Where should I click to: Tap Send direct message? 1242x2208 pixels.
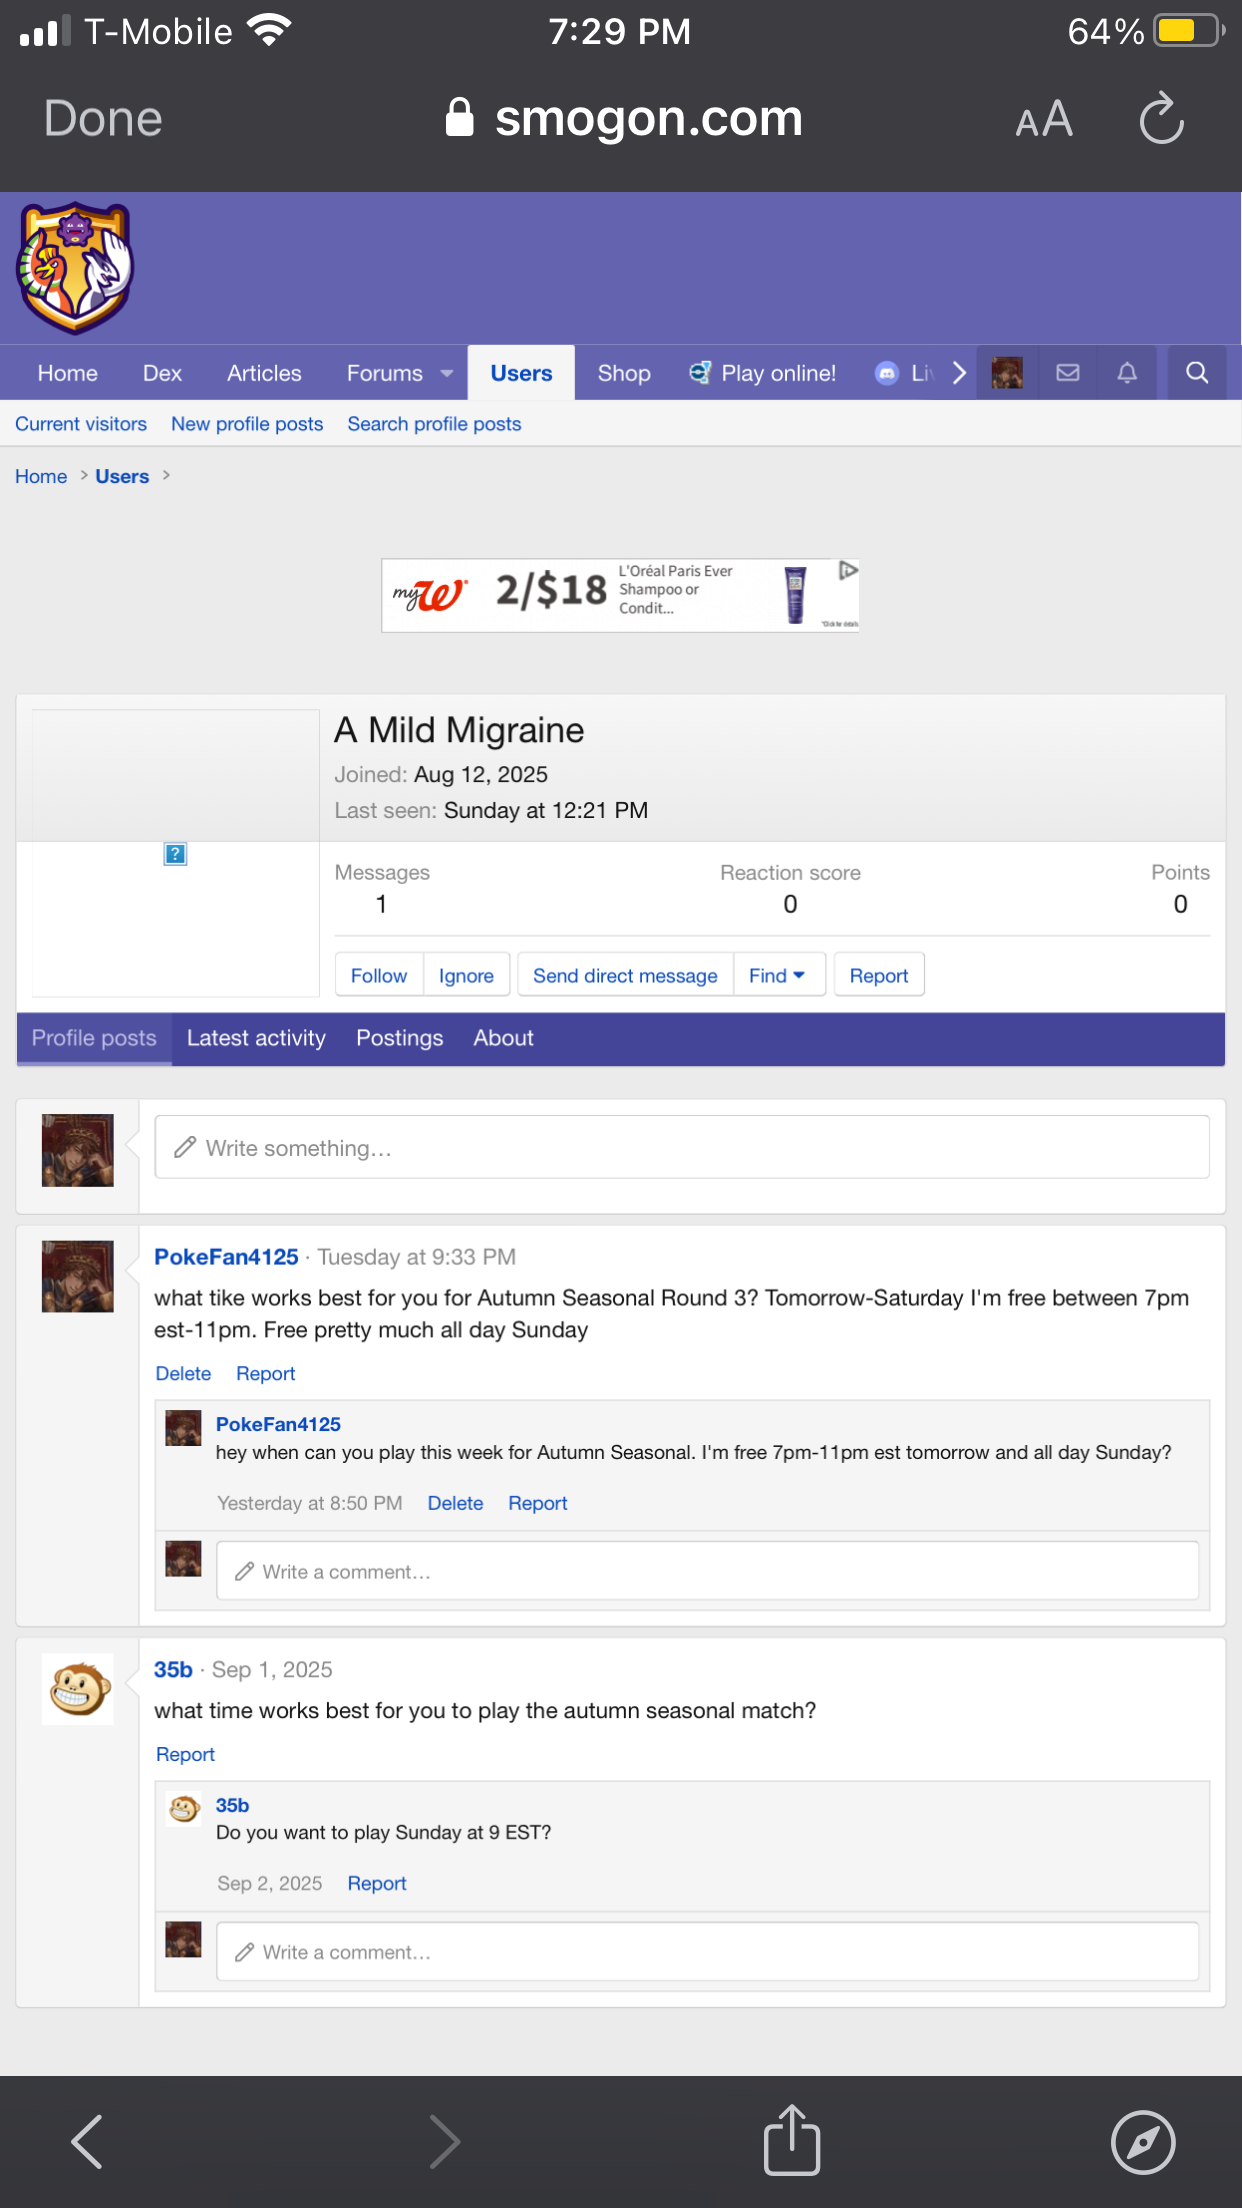pos(625,975)
